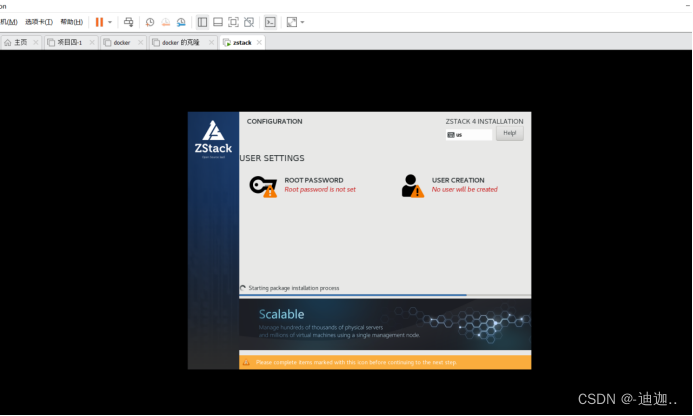This screenshot has width=693, height=416.
Task: Open the 帮助(H) menu
Action: pyautogui.click(x=72, y=22)
